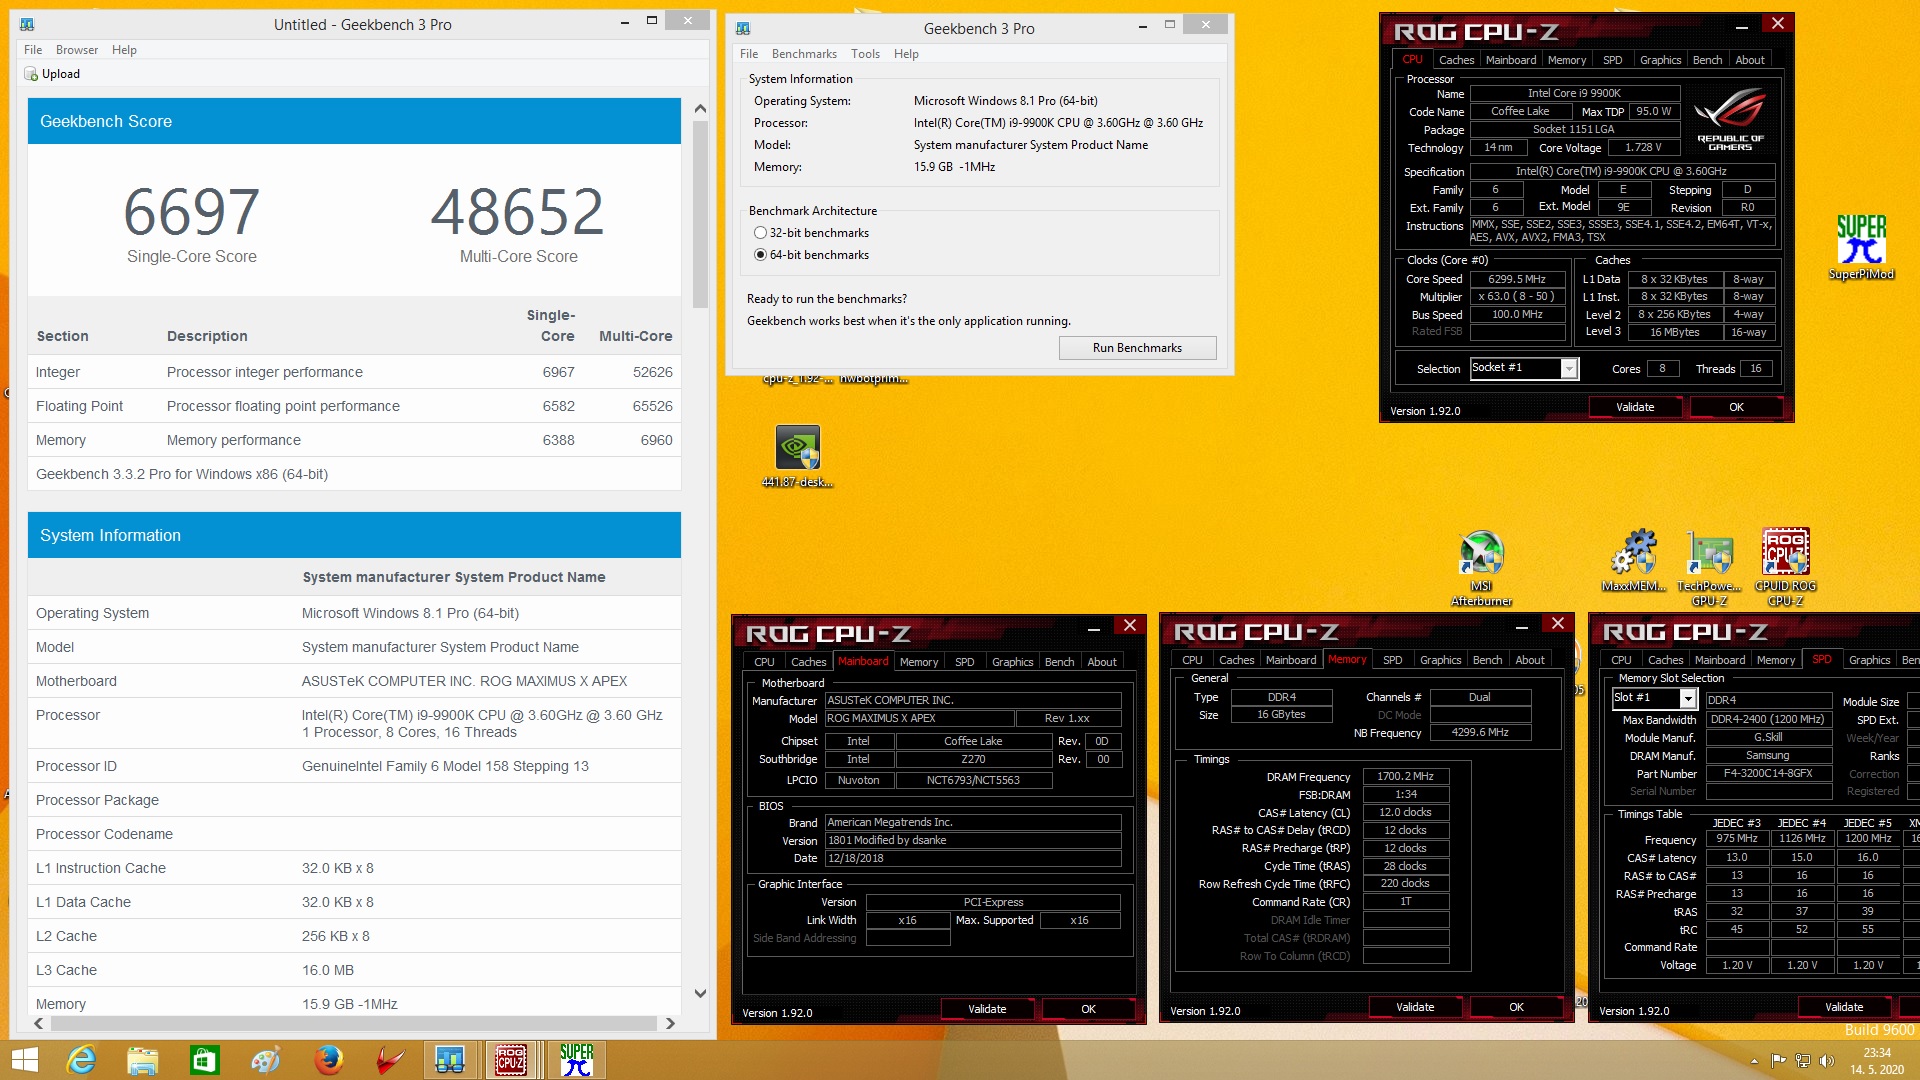
Task: Click the results scrollbar down arrow
Action: (x=700, y=993)
